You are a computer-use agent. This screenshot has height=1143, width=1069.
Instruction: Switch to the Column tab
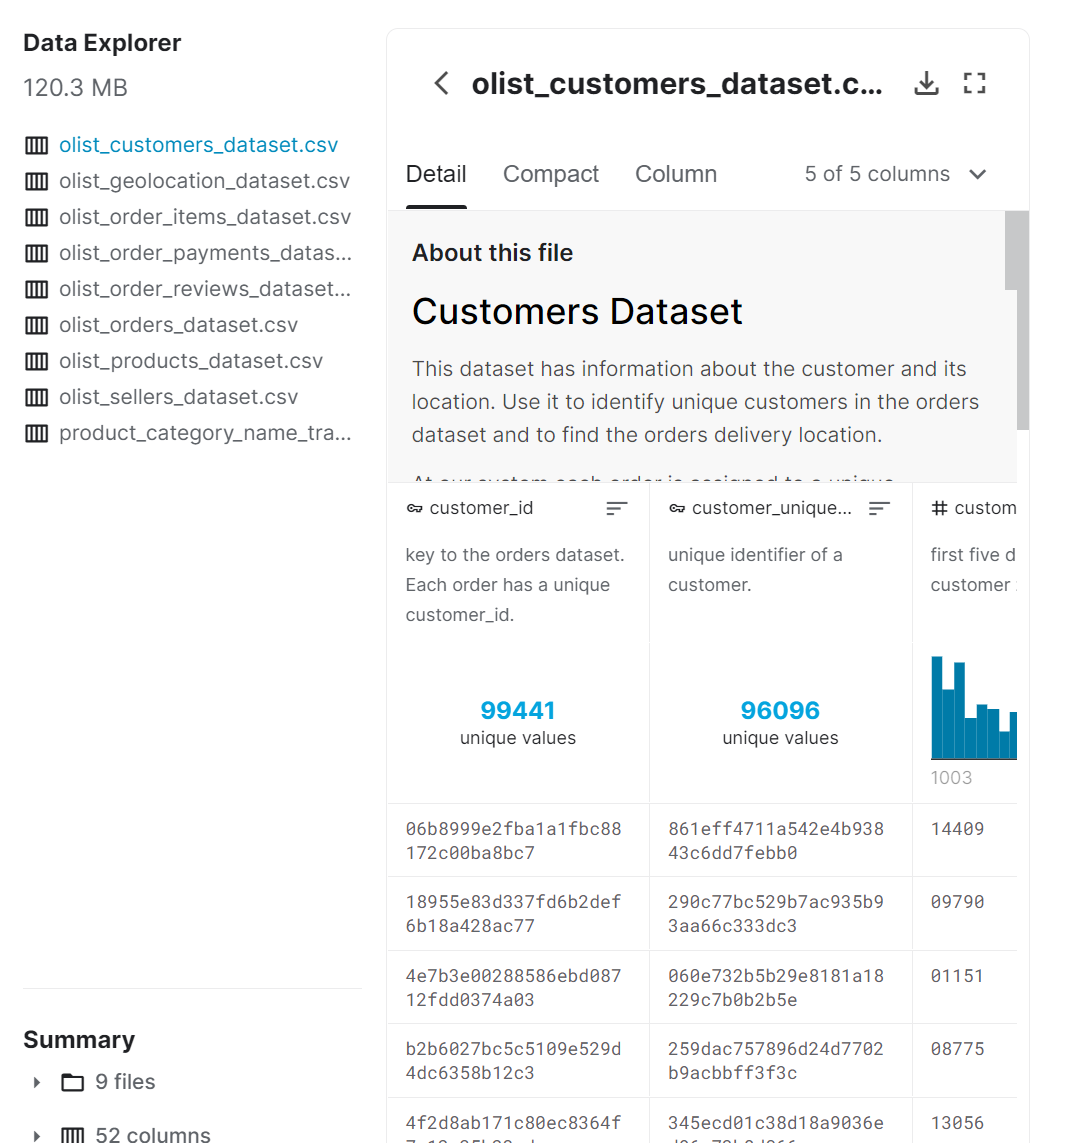(x=676, y=174)
